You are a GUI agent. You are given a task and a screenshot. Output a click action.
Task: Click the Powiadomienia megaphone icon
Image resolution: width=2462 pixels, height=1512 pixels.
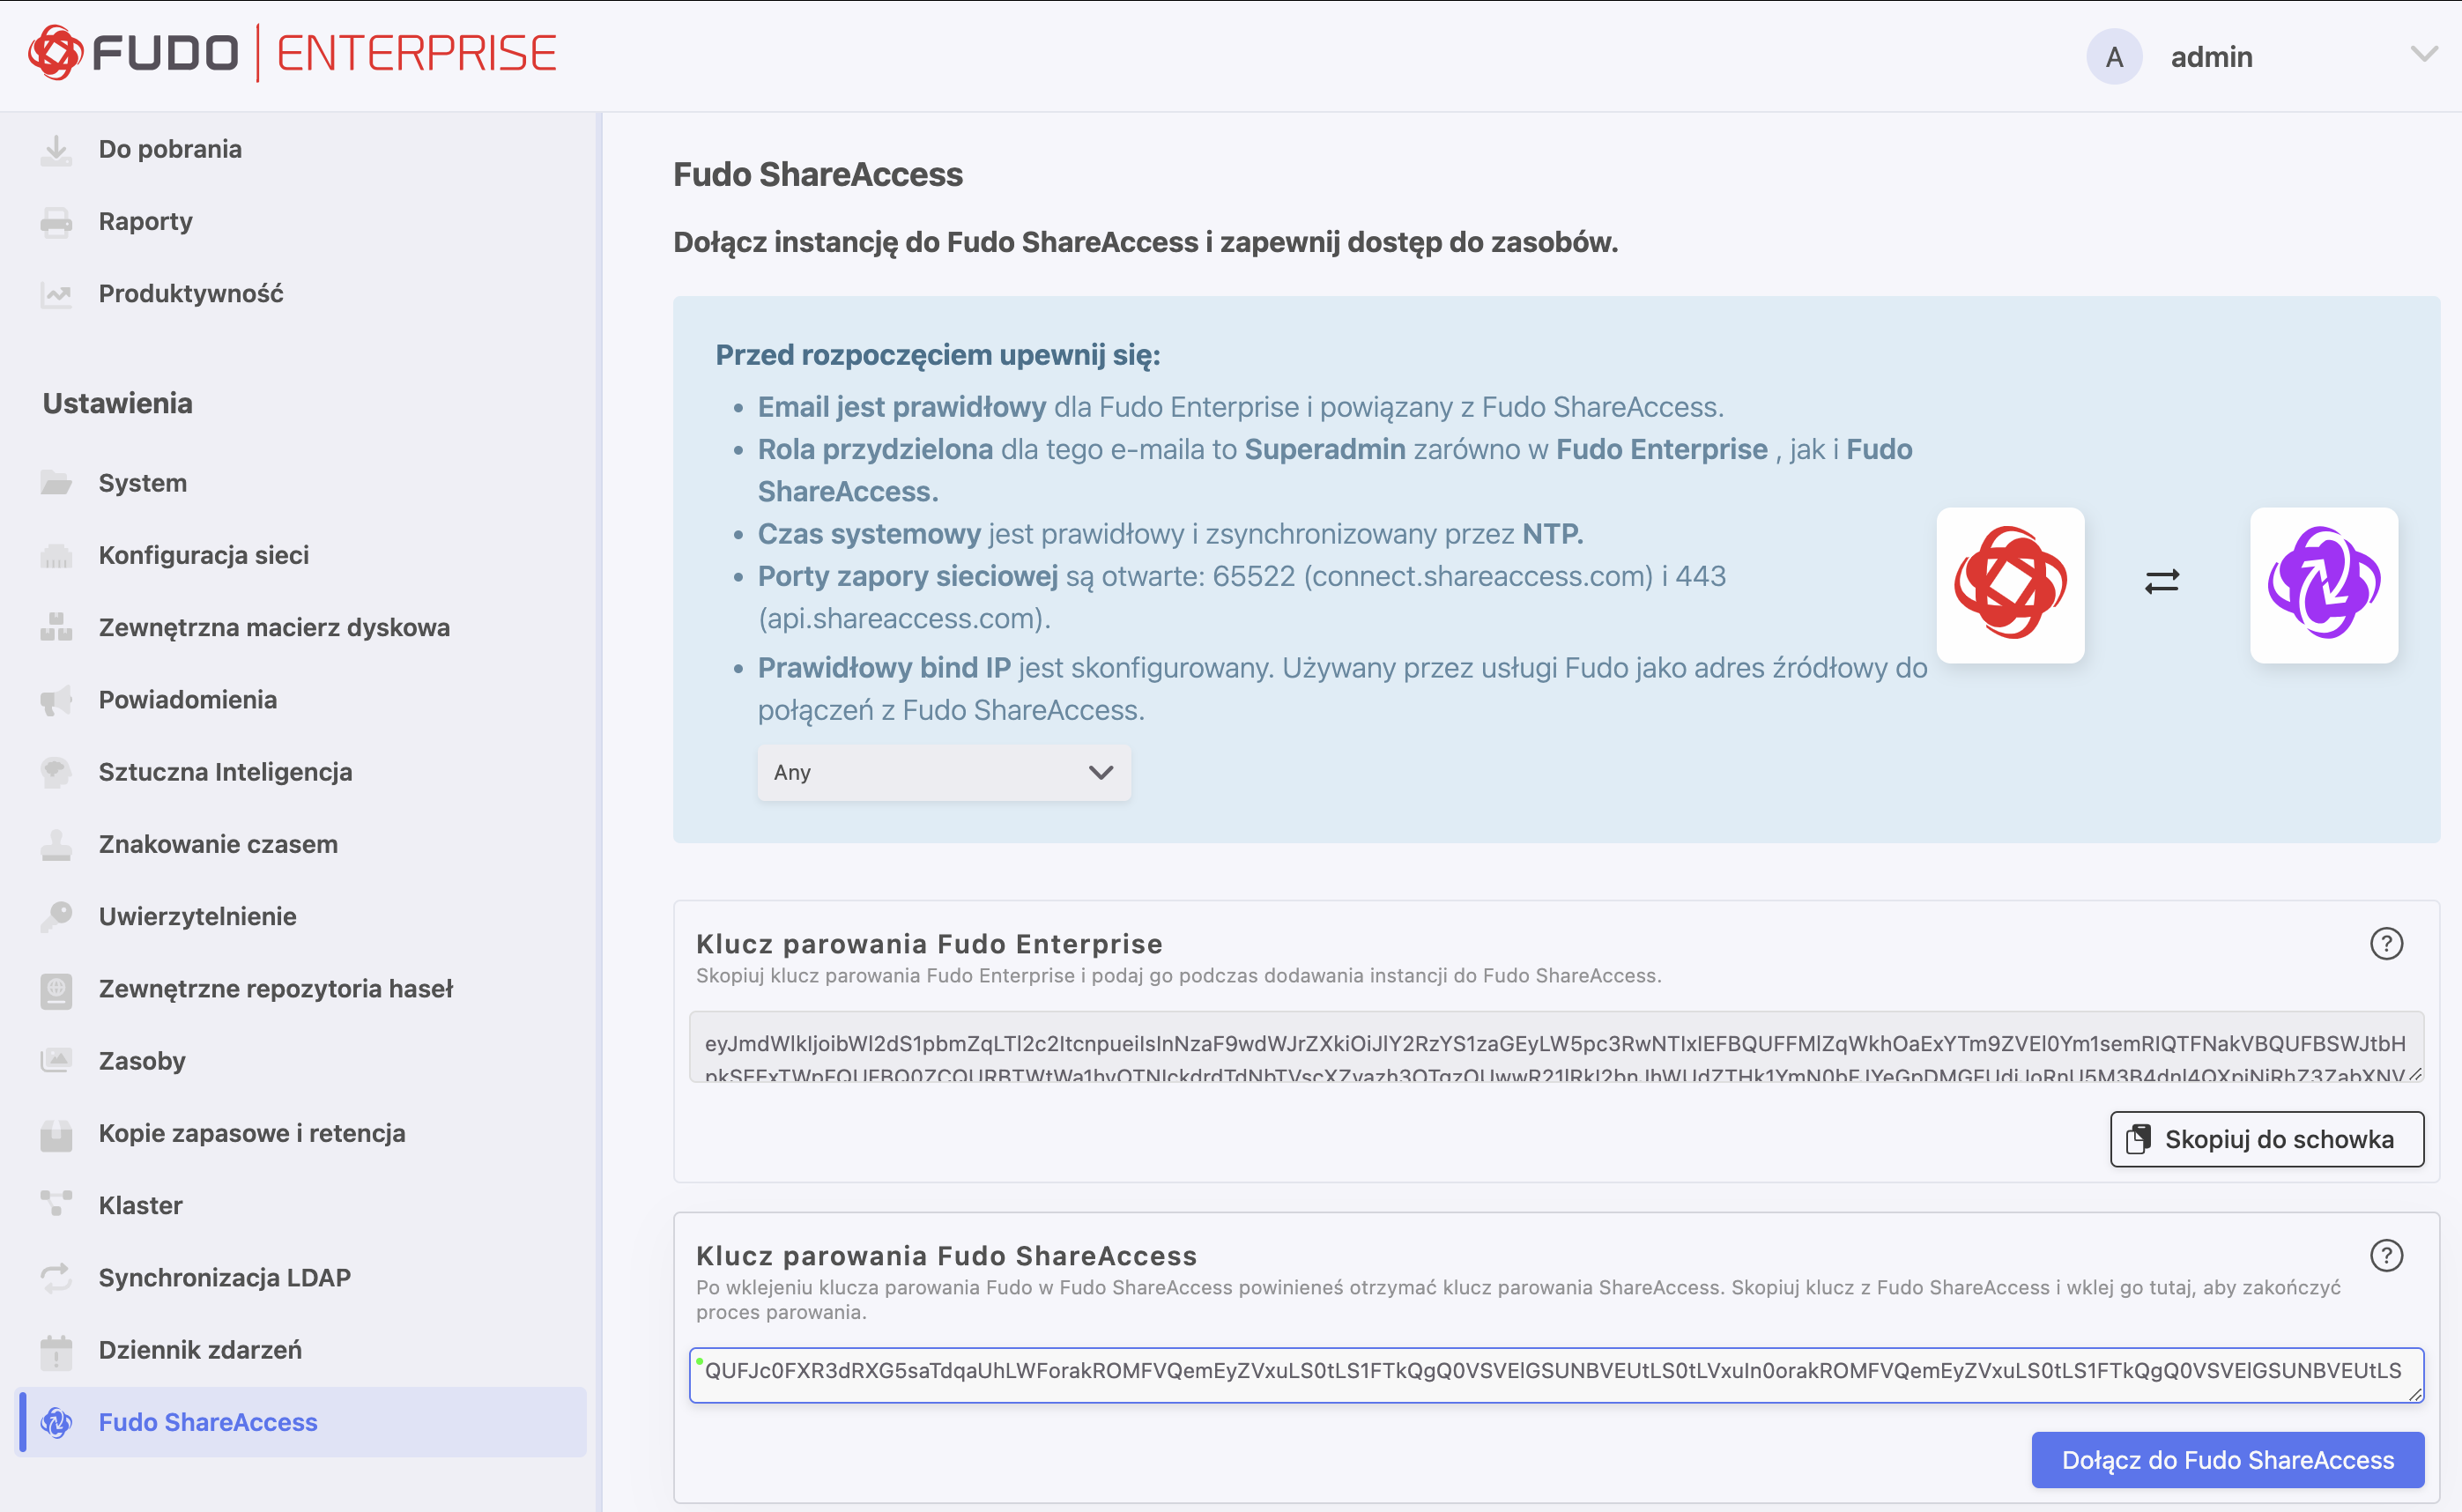(x=56, y=700)
